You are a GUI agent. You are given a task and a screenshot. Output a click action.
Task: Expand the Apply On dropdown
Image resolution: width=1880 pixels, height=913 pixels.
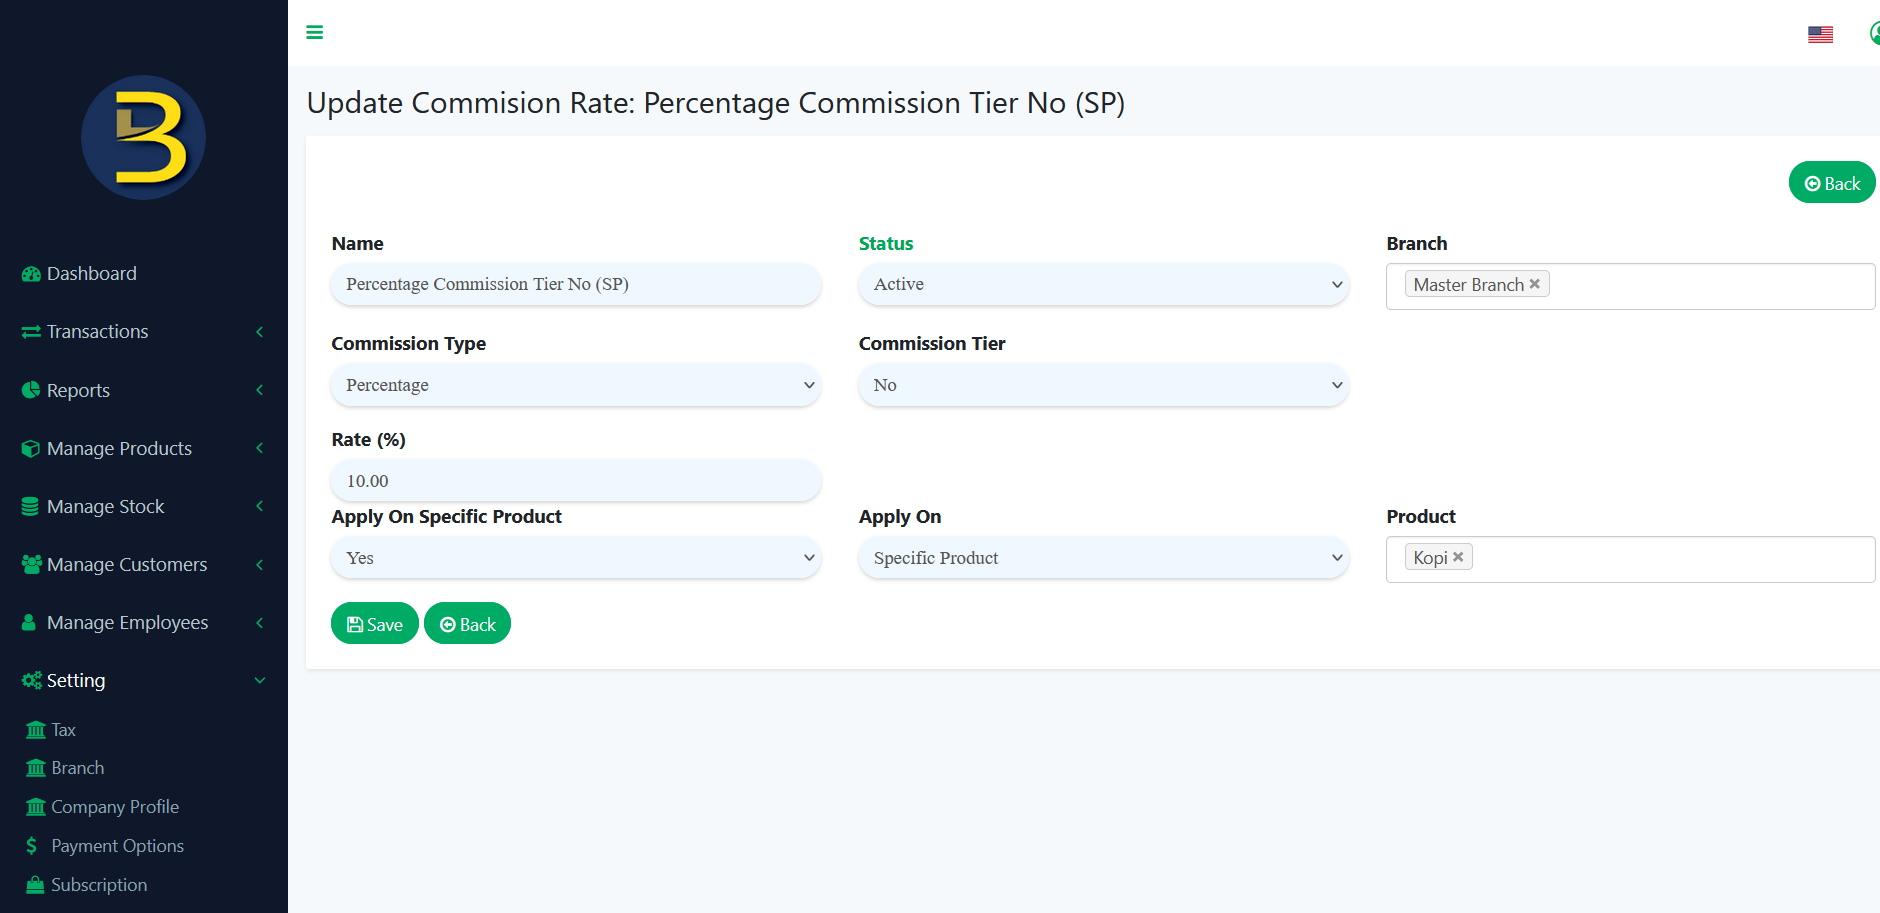coord(1103,557)
